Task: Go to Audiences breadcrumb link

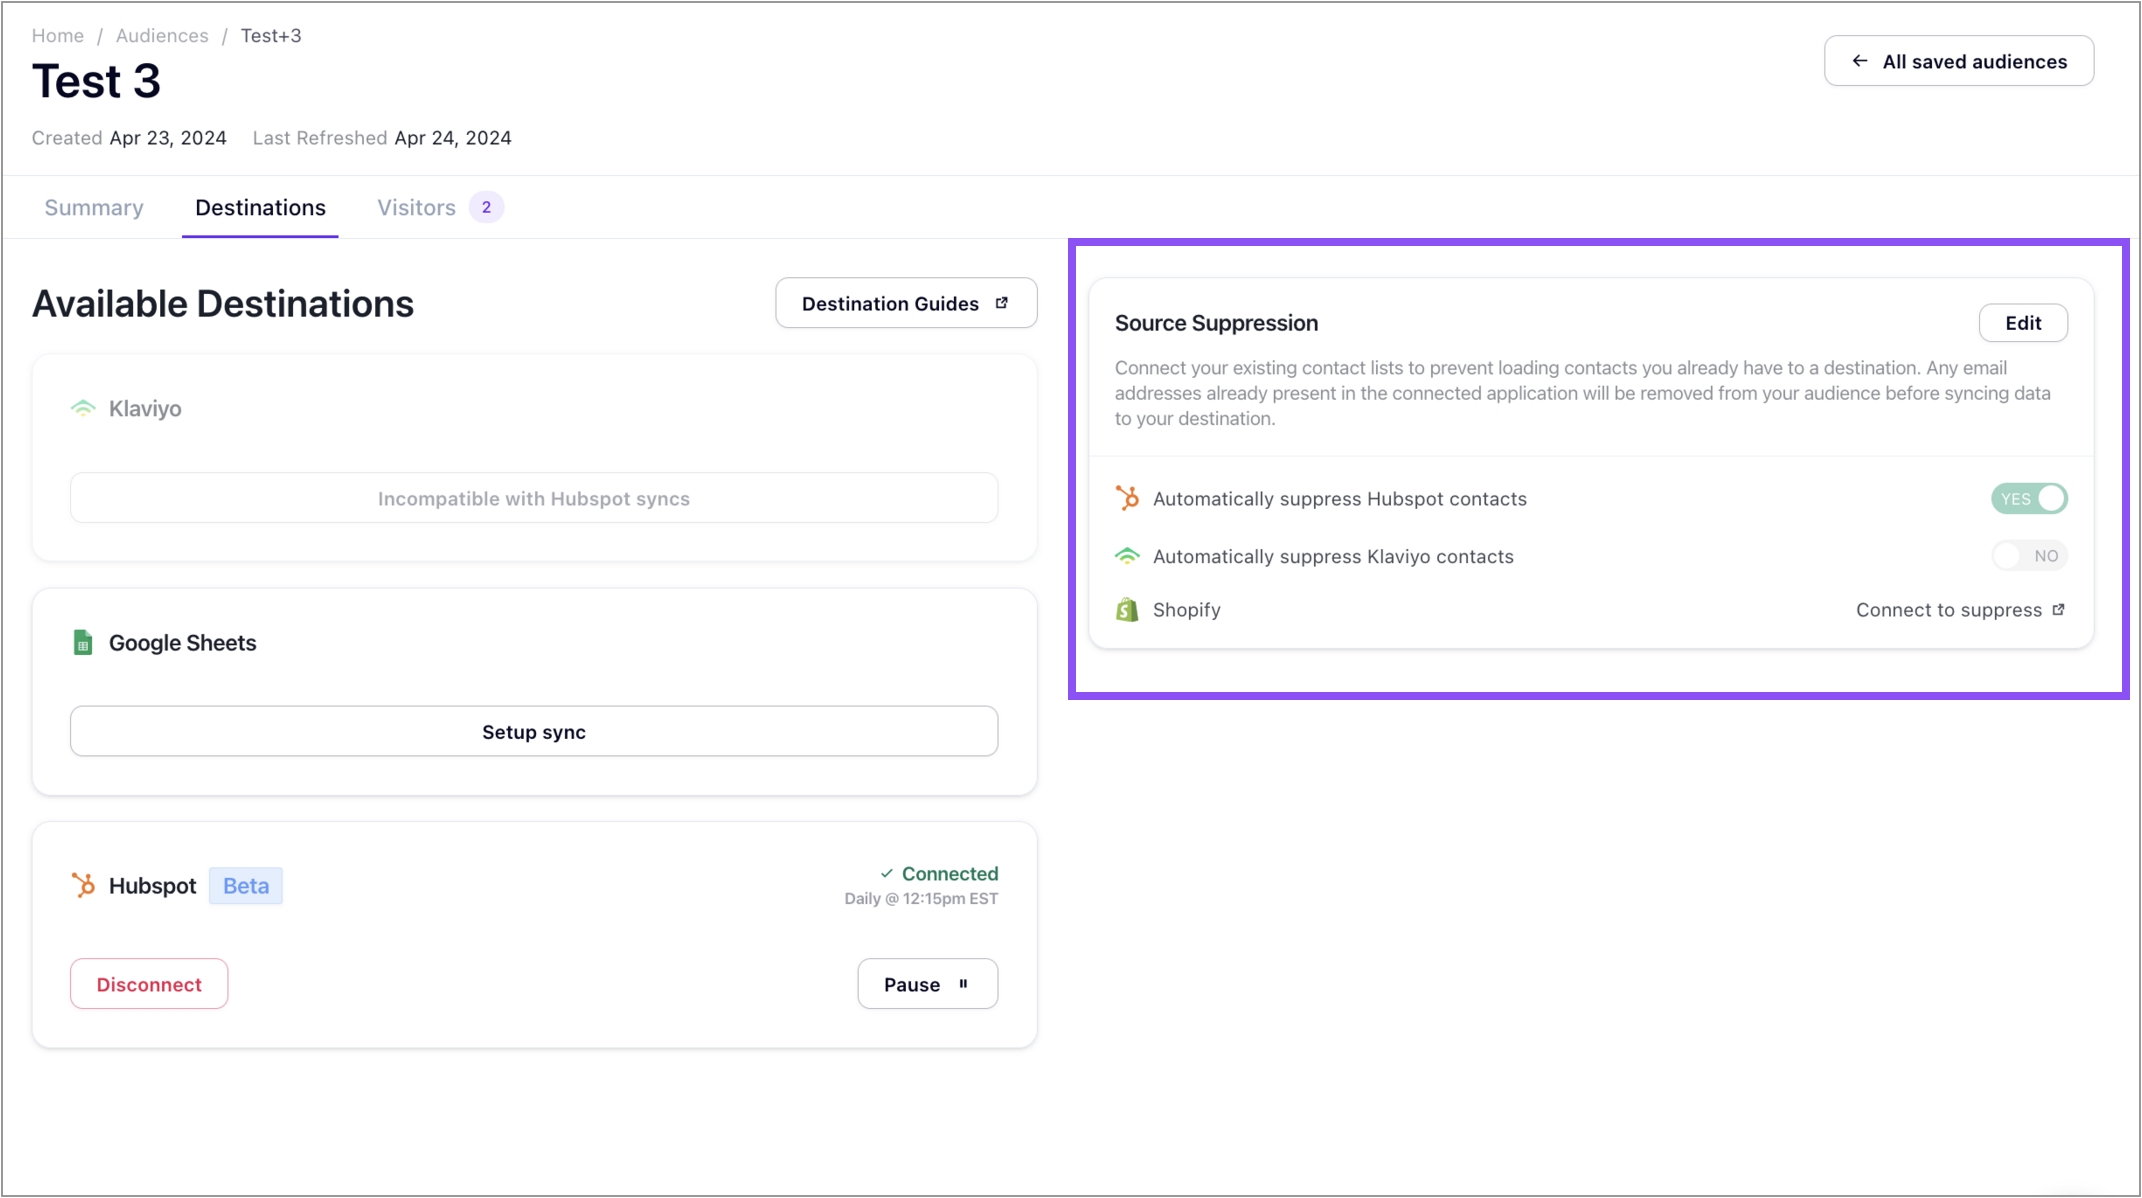Action: (x=162, y=36)
